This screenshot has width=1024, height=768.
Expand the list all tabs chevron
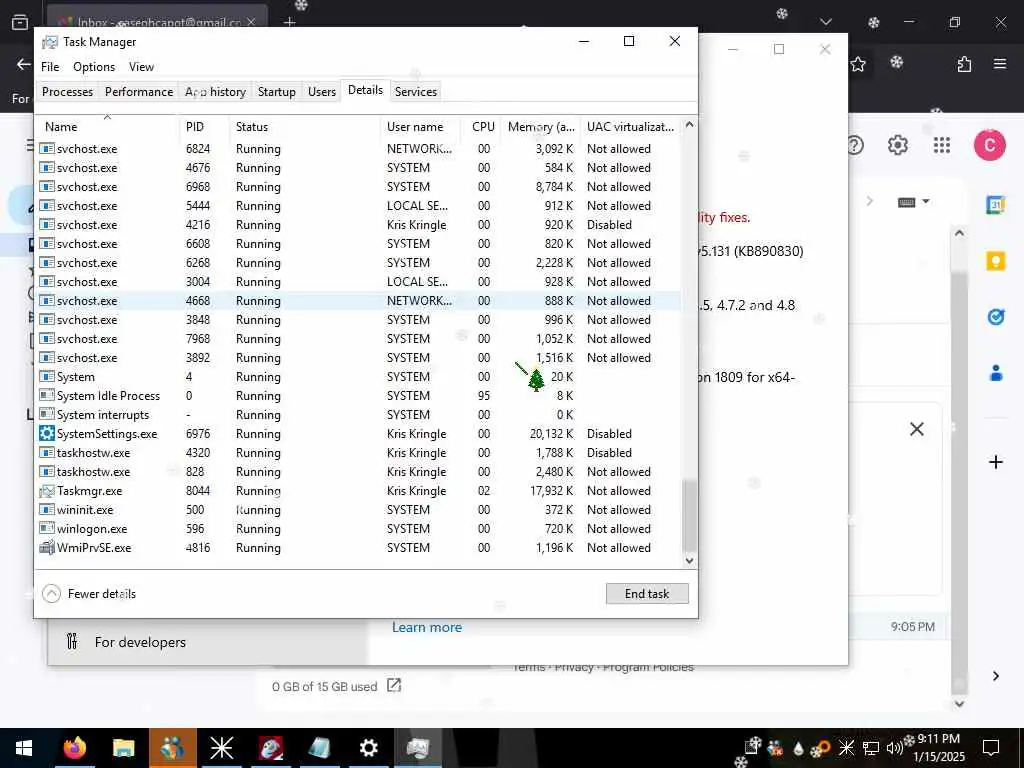point(825,22)
